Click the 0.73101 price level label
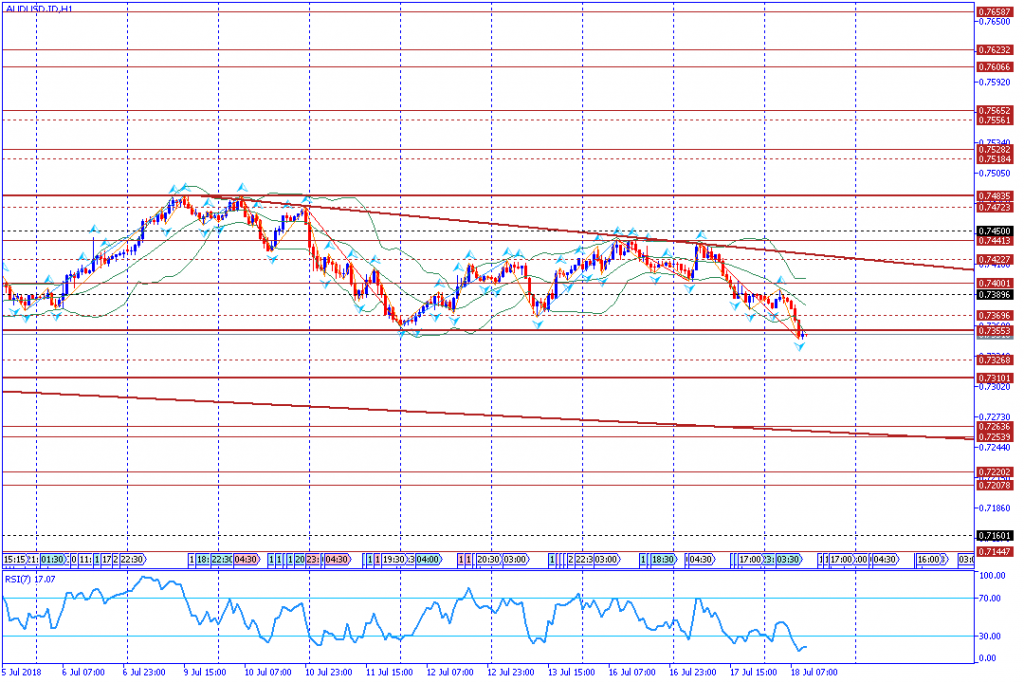The width and height of the screenshot is (1024, 683). point(995,378)
